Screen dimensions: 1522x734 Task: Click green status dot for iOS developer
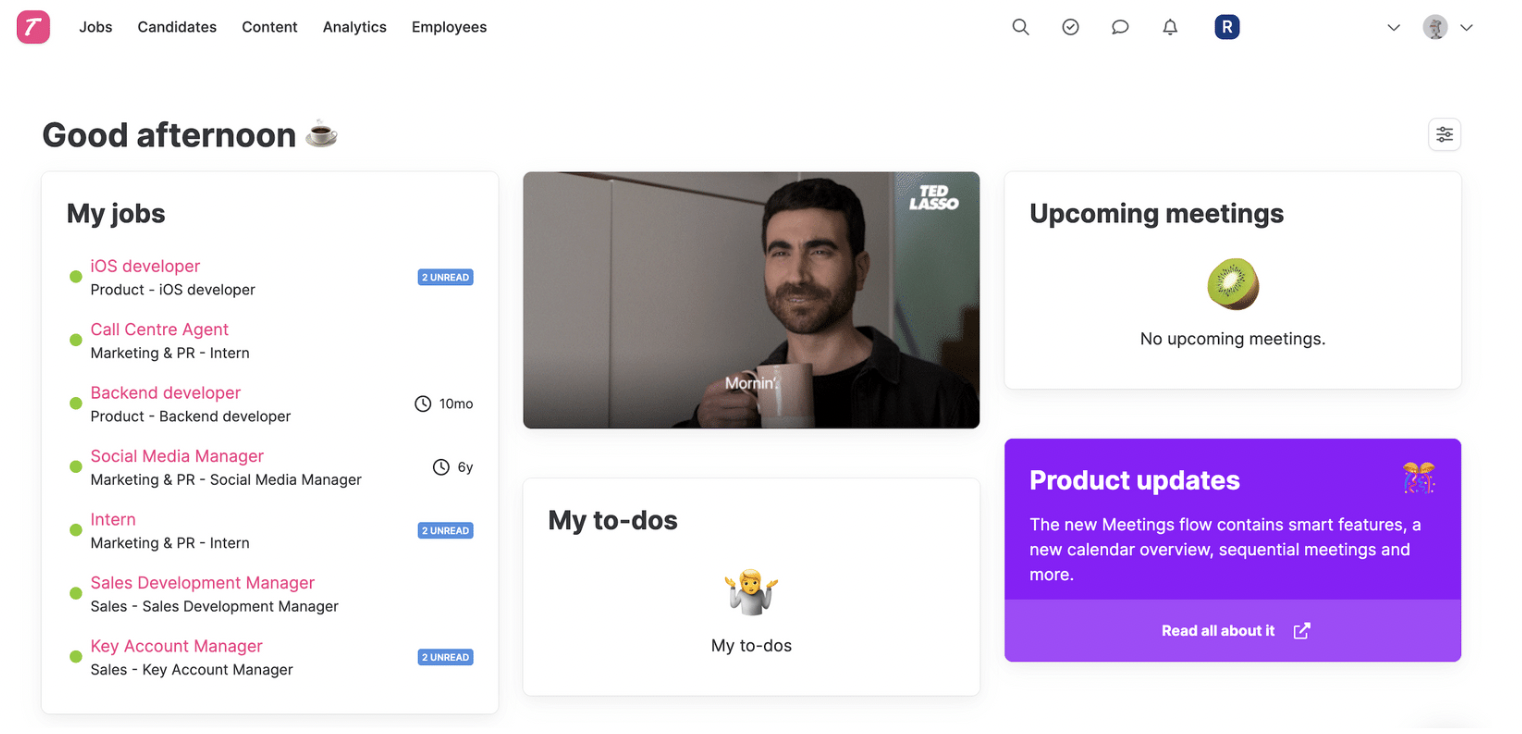click(75, 277)
